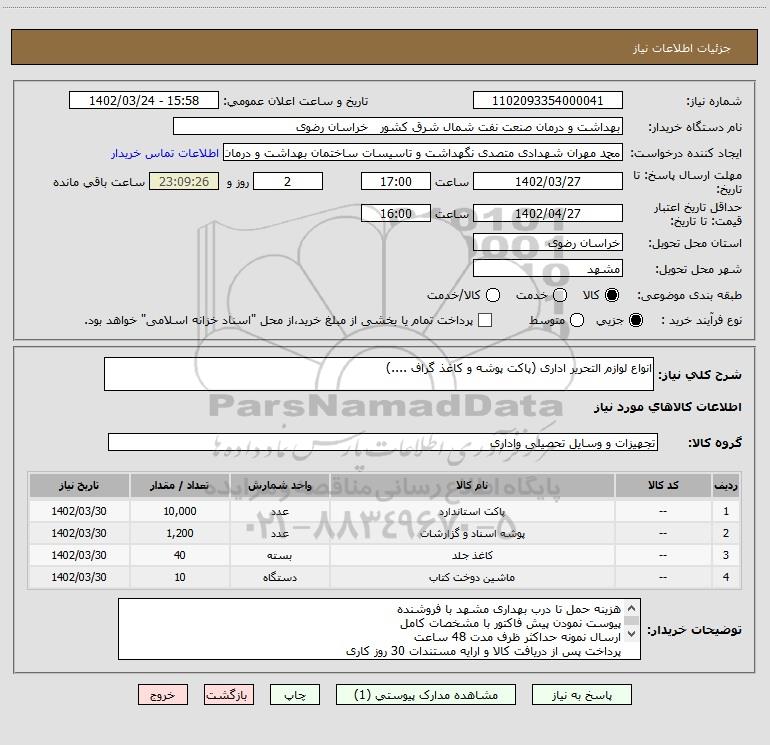The image size is (770, 745).
Task: Click the جزئیات اطلاعات نیاز page header
Action: (x=682, y=48)
